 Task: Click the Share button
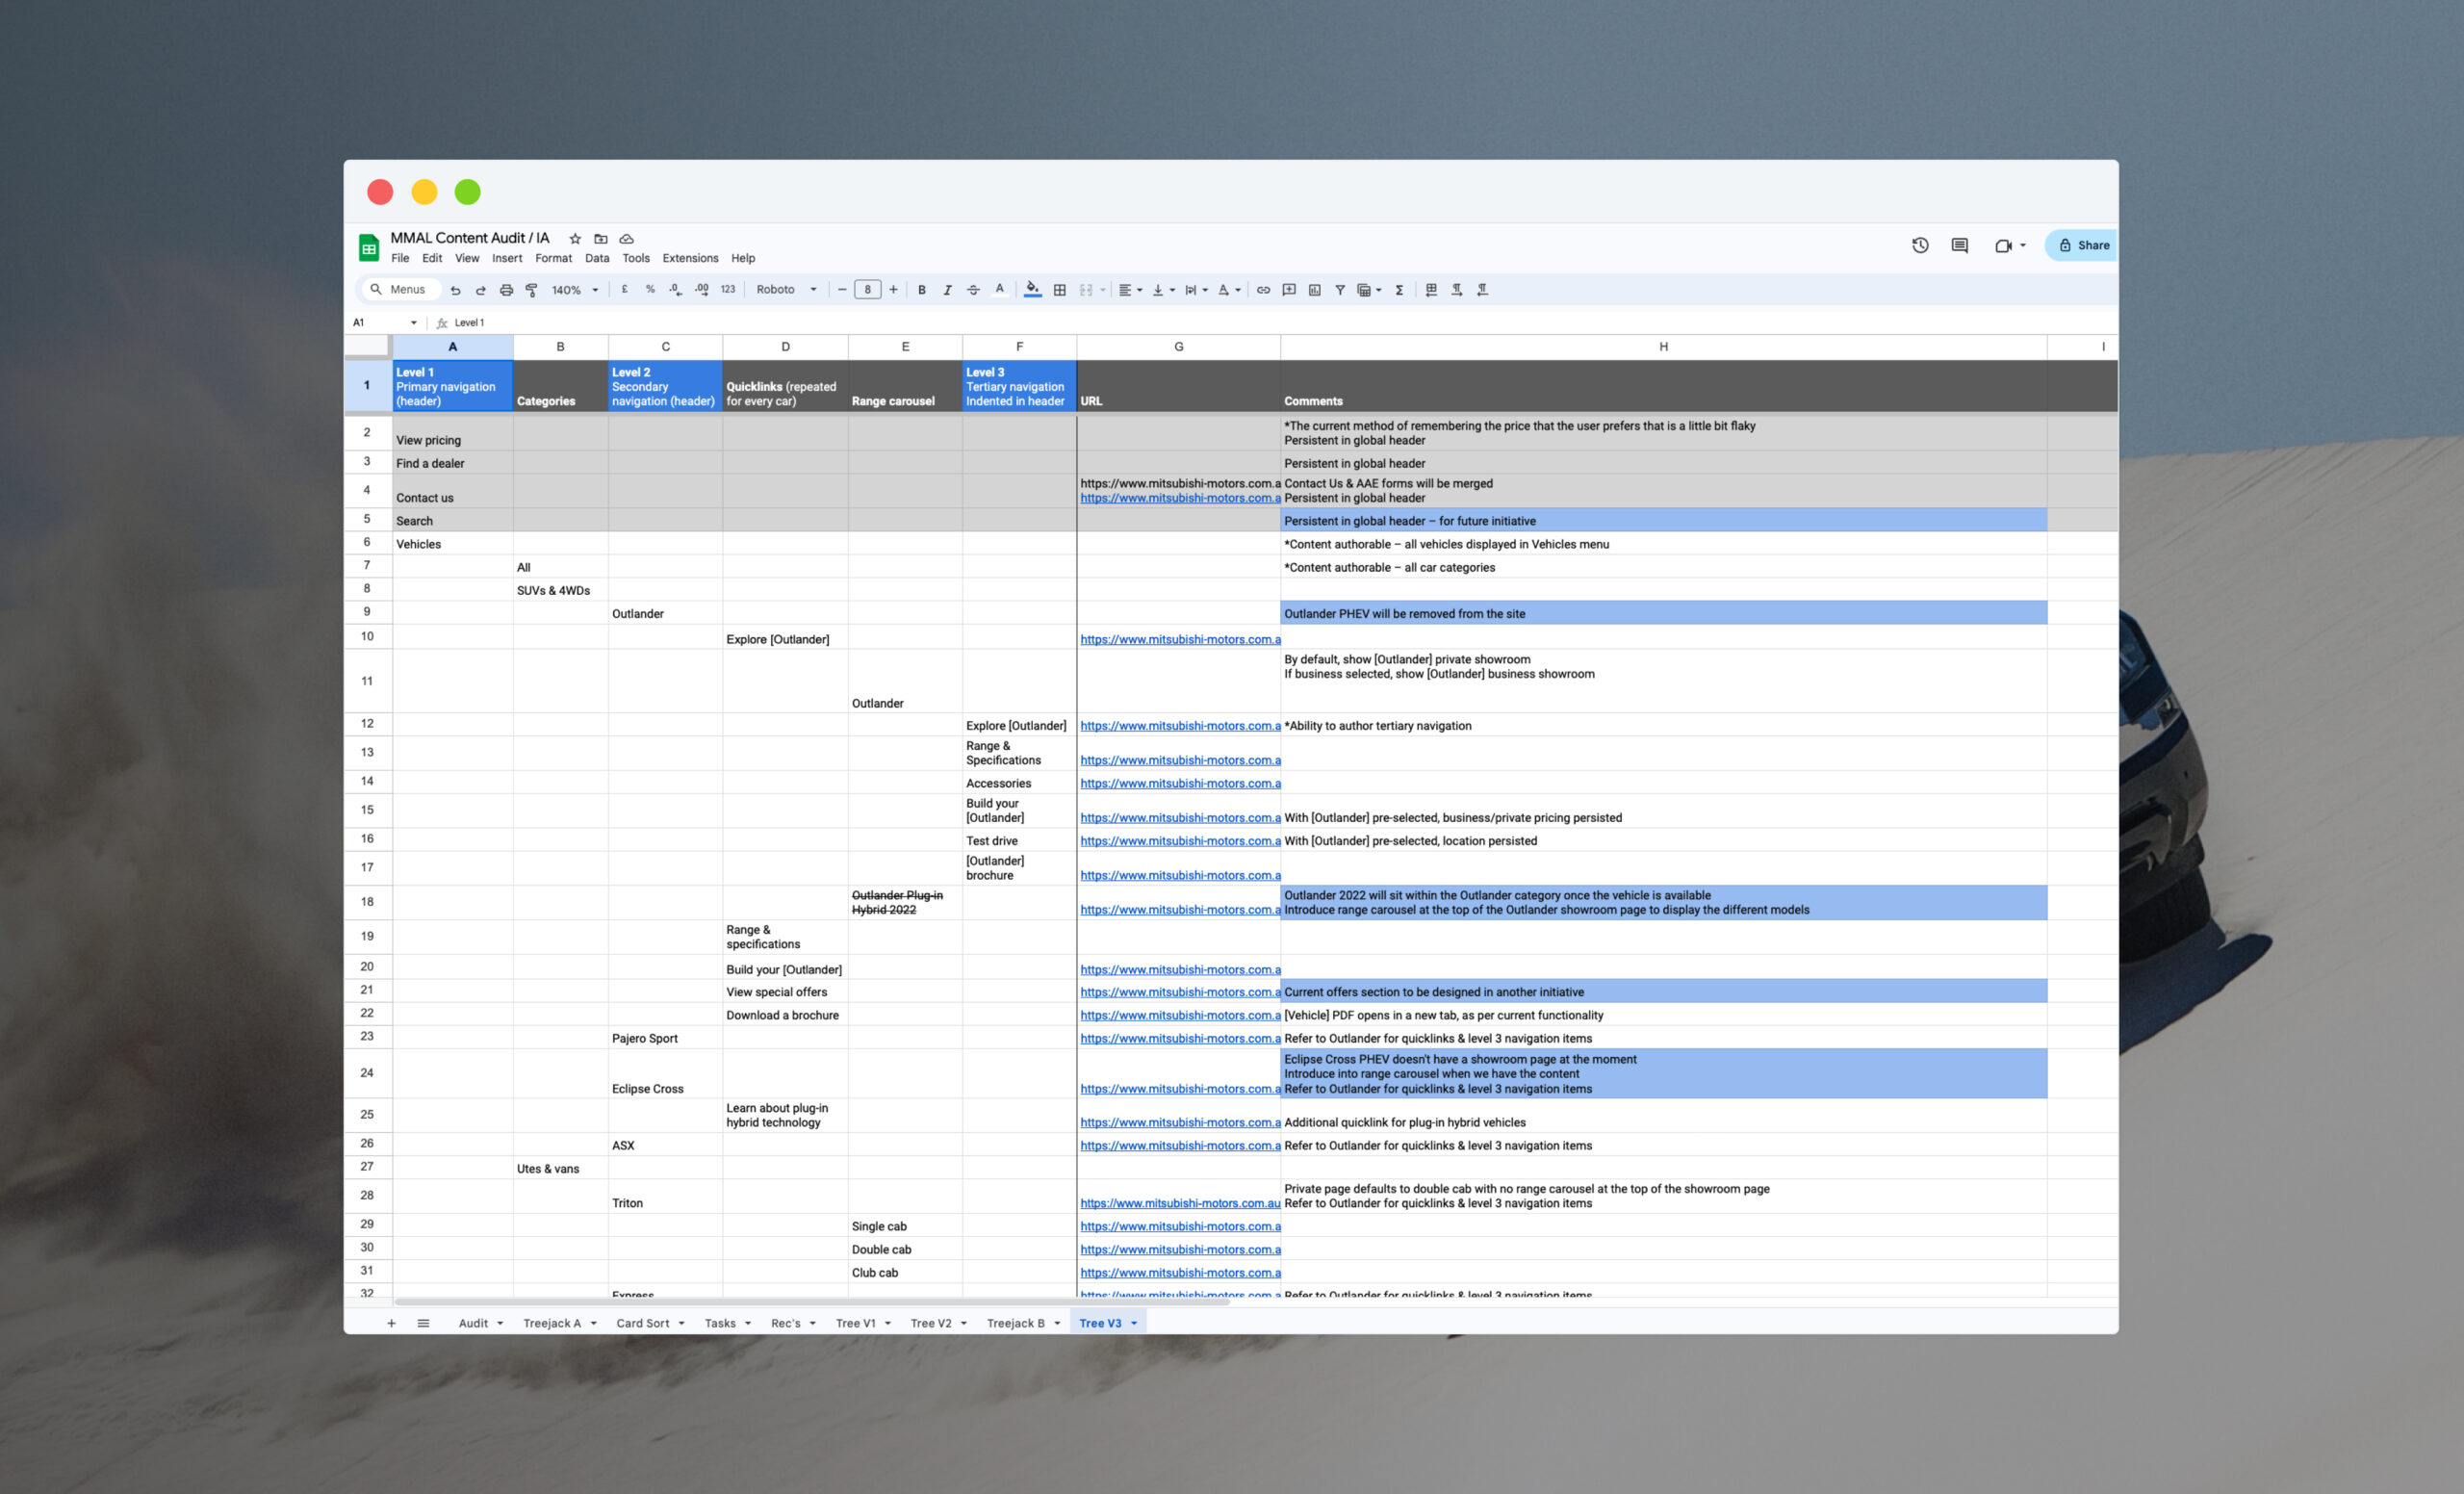2083,245
